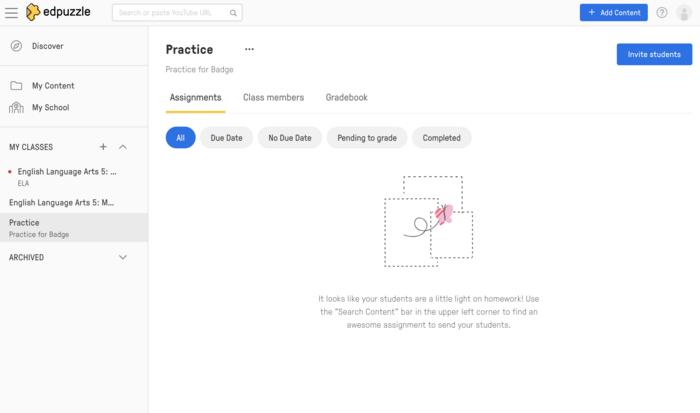The height and width of the screenshot is (413, 700).
Task: Filter by Pending to grade
Action: coord(367,138)
